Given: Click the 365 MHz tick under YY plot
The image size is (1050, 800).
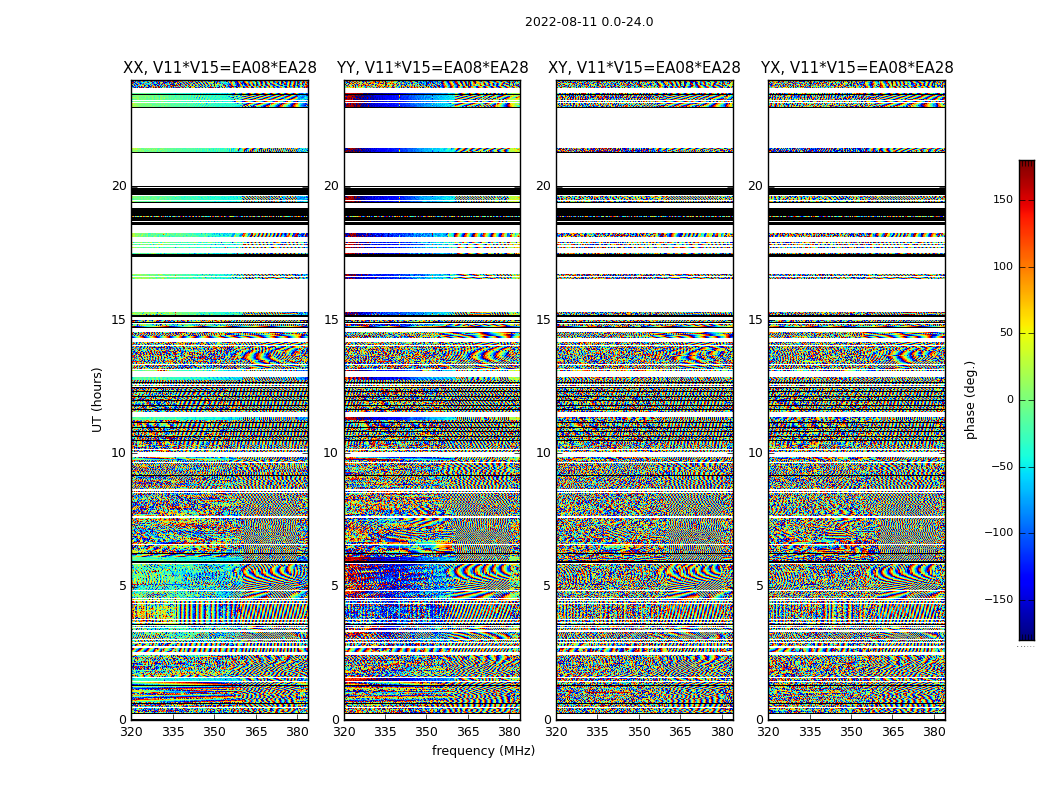Looking at the screenshot, I should coord(468,732).
